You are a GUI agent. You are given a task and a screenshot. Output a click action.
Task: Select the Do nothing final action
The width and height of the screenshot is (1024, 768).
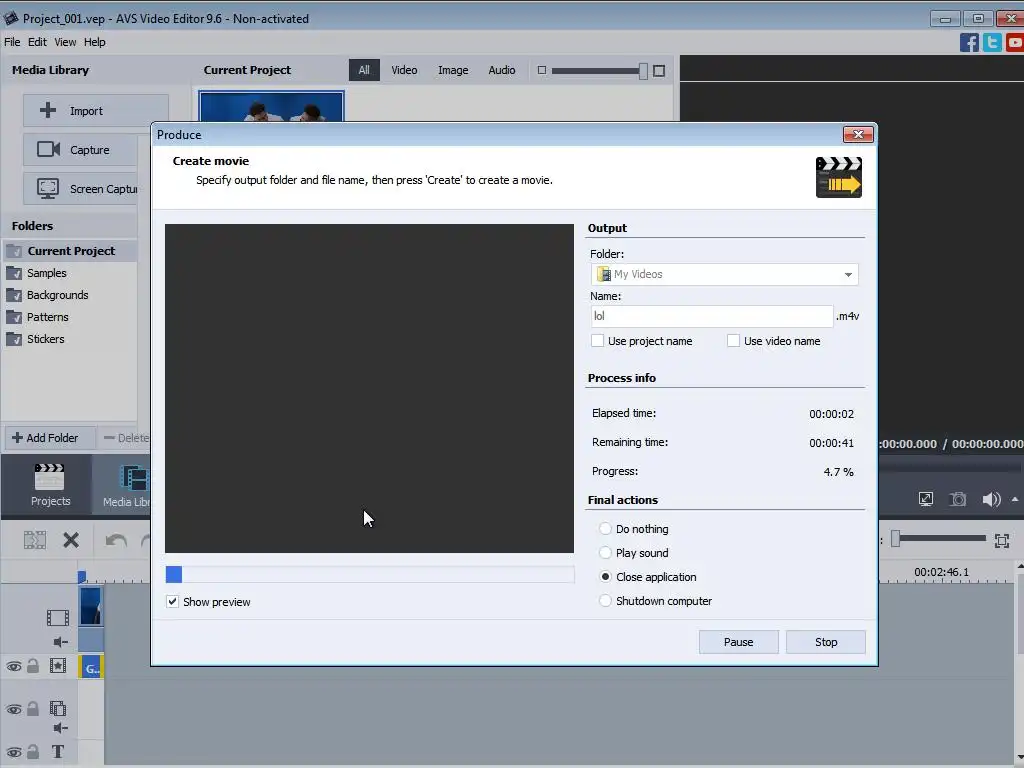[605, 528]
